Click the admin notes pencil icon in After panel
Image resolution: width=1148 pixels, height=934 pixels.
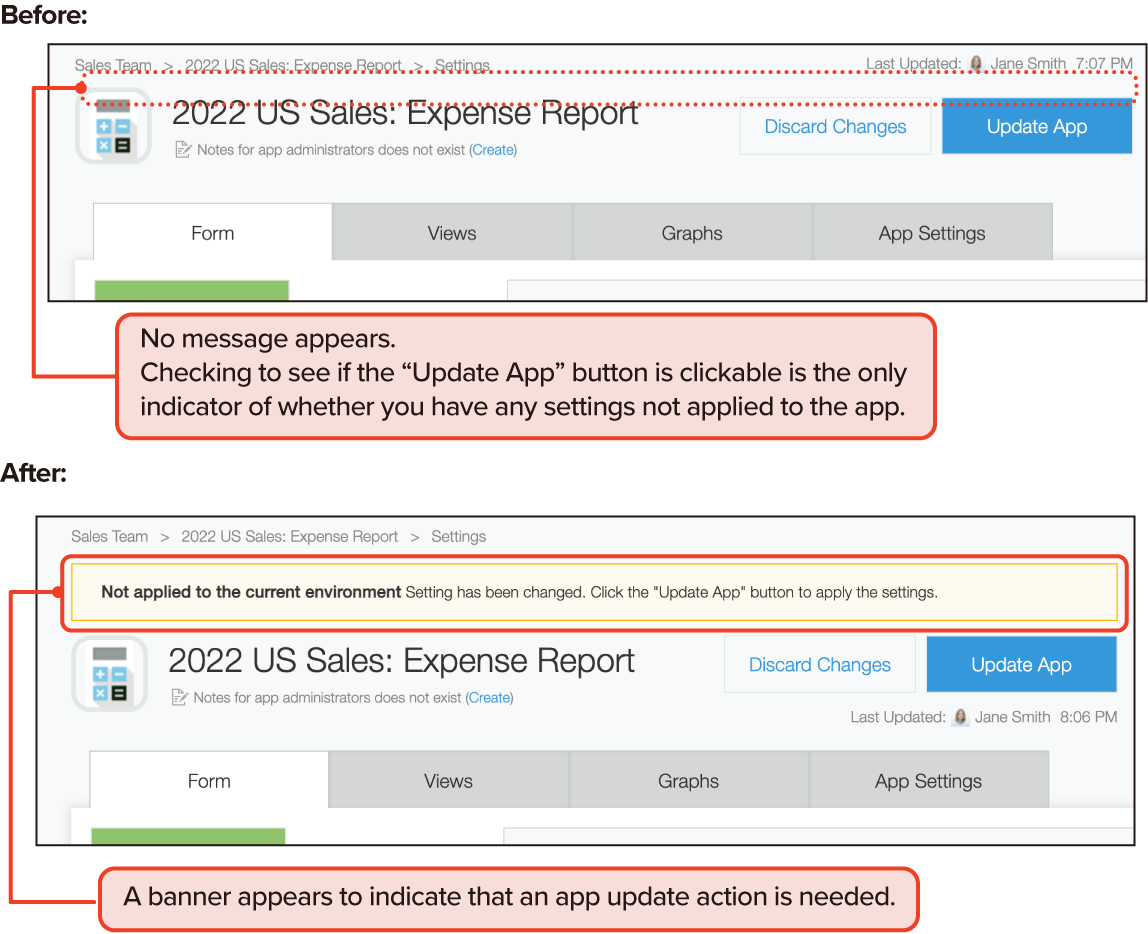(x=180, y=697)
